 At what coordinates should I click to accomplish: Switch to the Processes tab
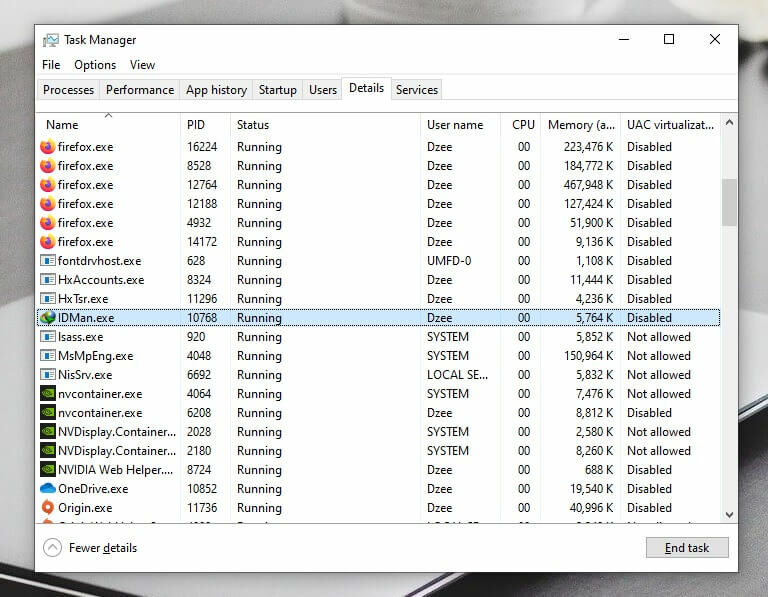[x=69, y=90]
